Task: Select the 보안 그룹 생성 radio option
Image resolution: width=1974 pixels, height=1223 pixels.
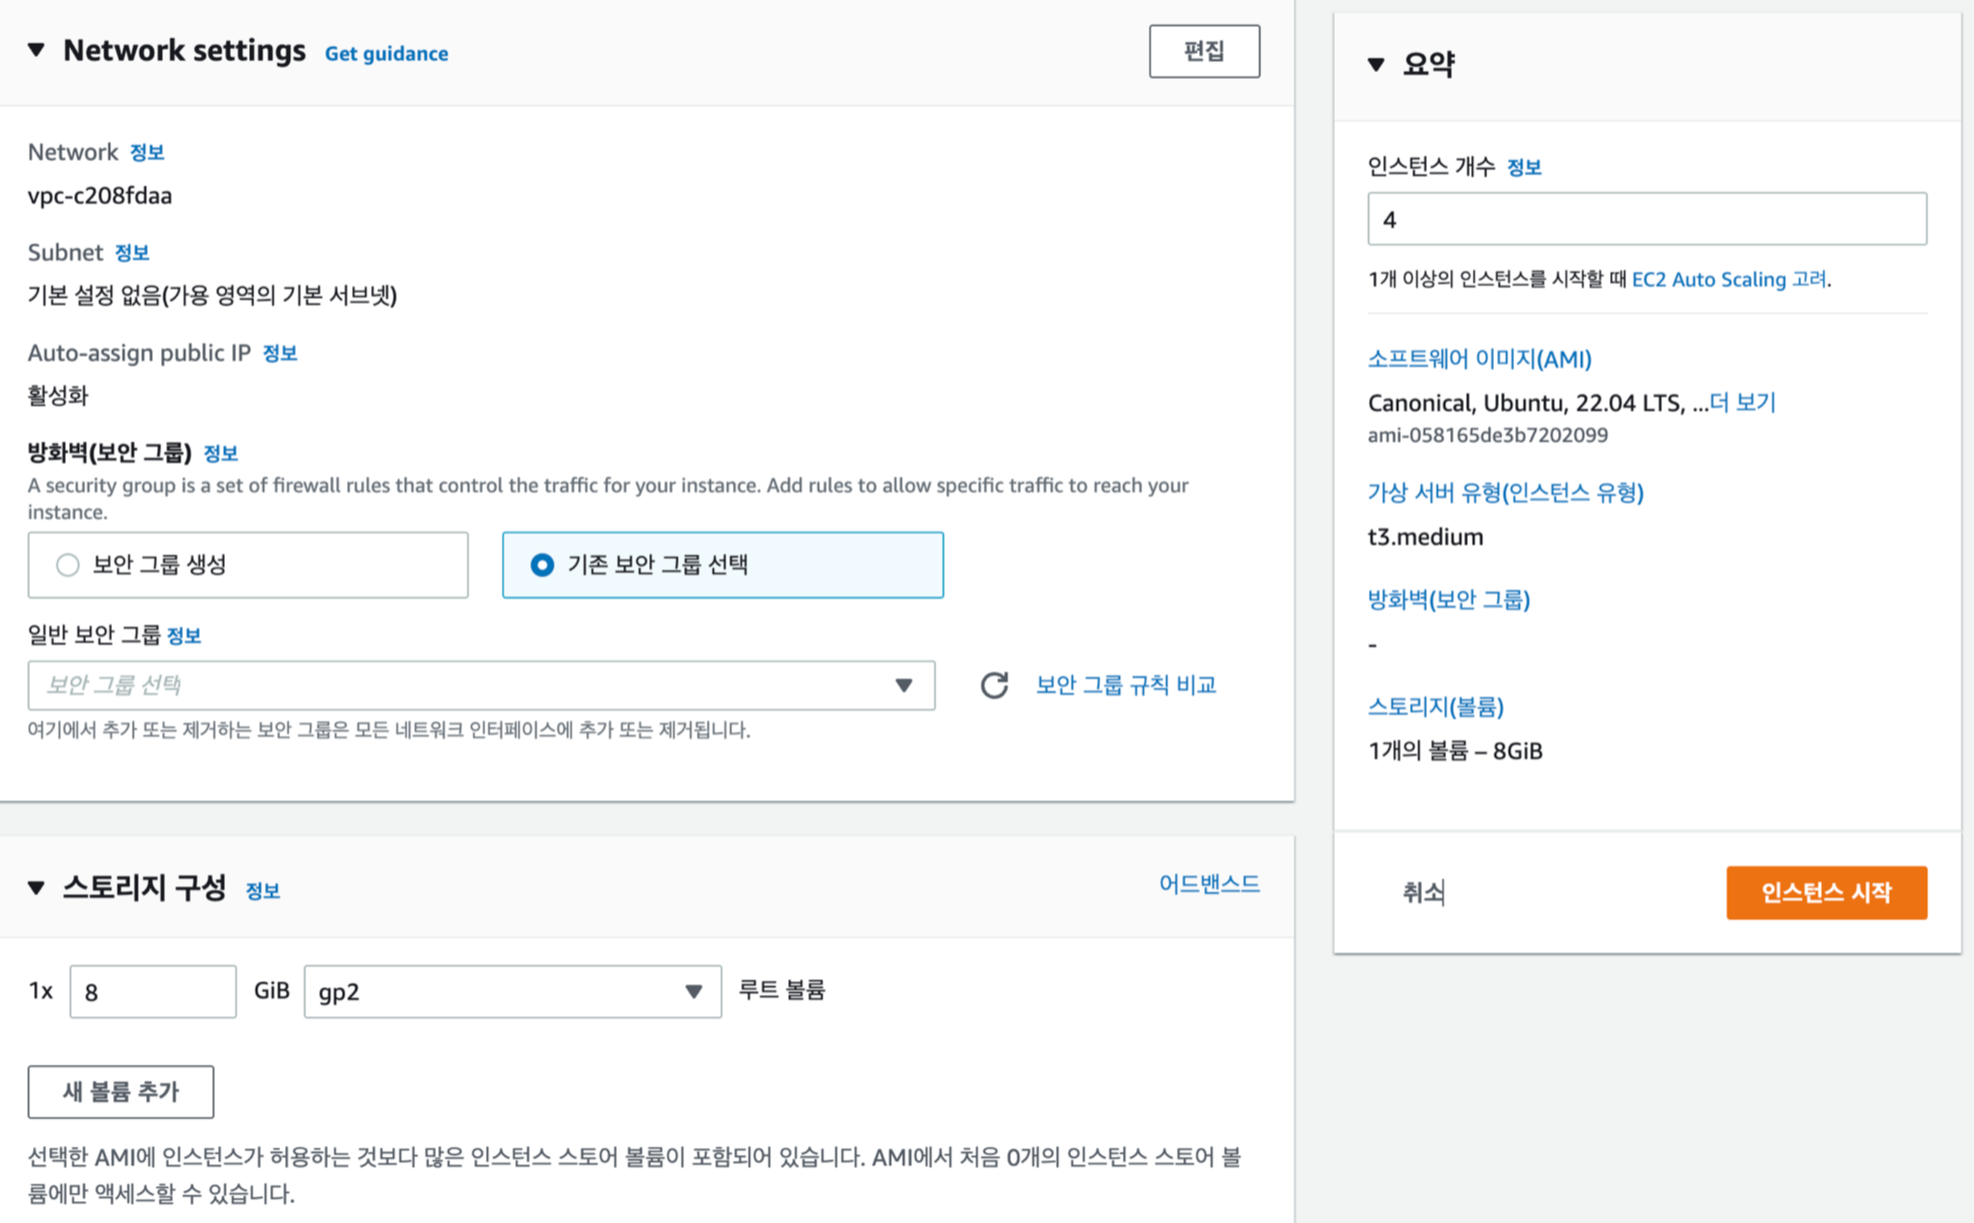Action: point(68,565)
